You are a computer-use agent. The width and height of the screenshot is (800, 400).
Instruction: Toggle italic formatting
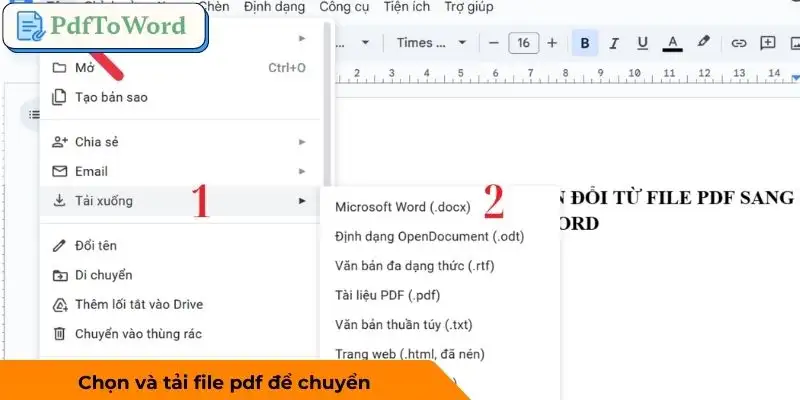614,43
